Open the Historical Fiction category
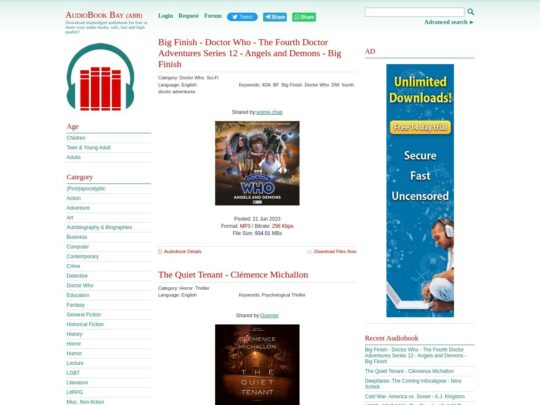 (85, 324)
